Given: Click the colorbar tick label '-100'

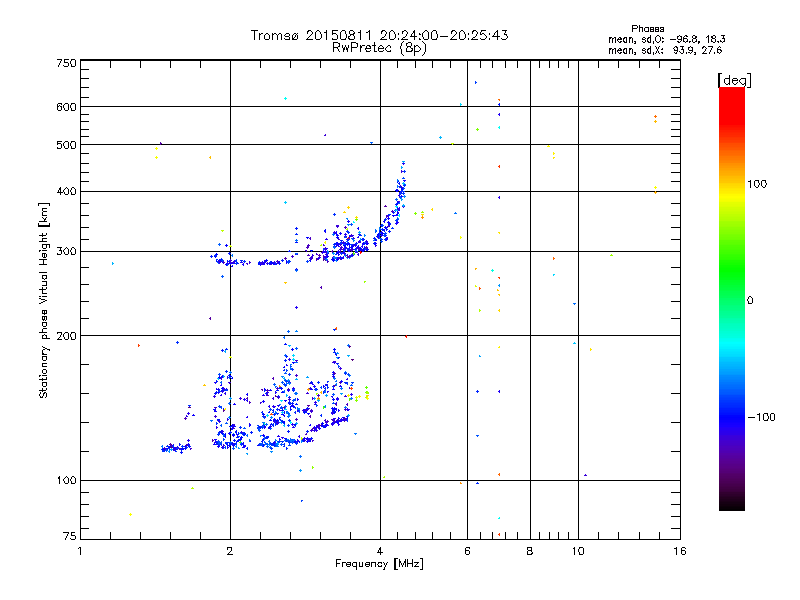Looking at the screenshot, I should pos(761,417).
